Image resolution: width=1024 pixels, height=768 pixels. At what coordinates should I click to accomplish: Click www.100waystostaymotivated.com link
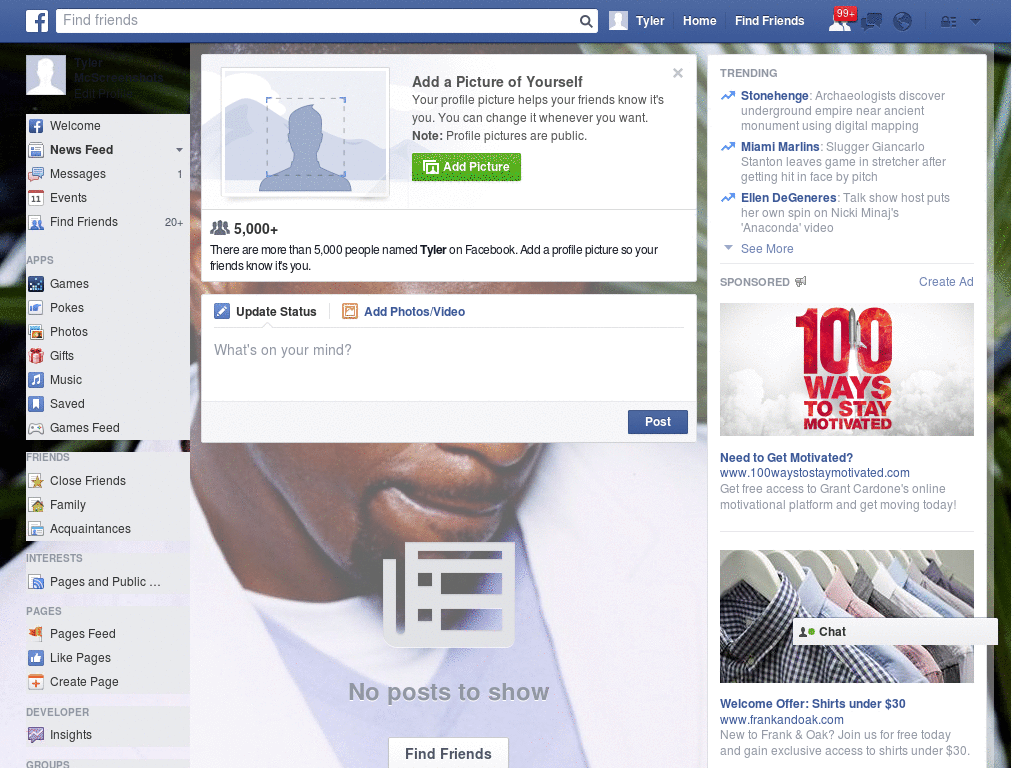[814, 473]
